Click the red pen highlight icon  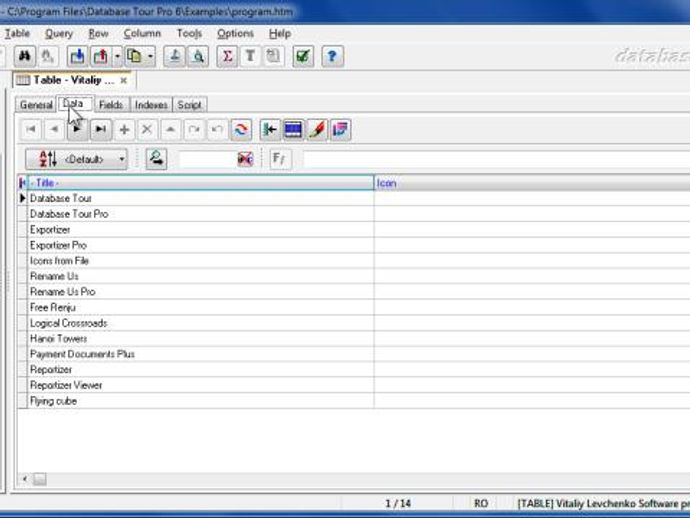click(317, 129)
